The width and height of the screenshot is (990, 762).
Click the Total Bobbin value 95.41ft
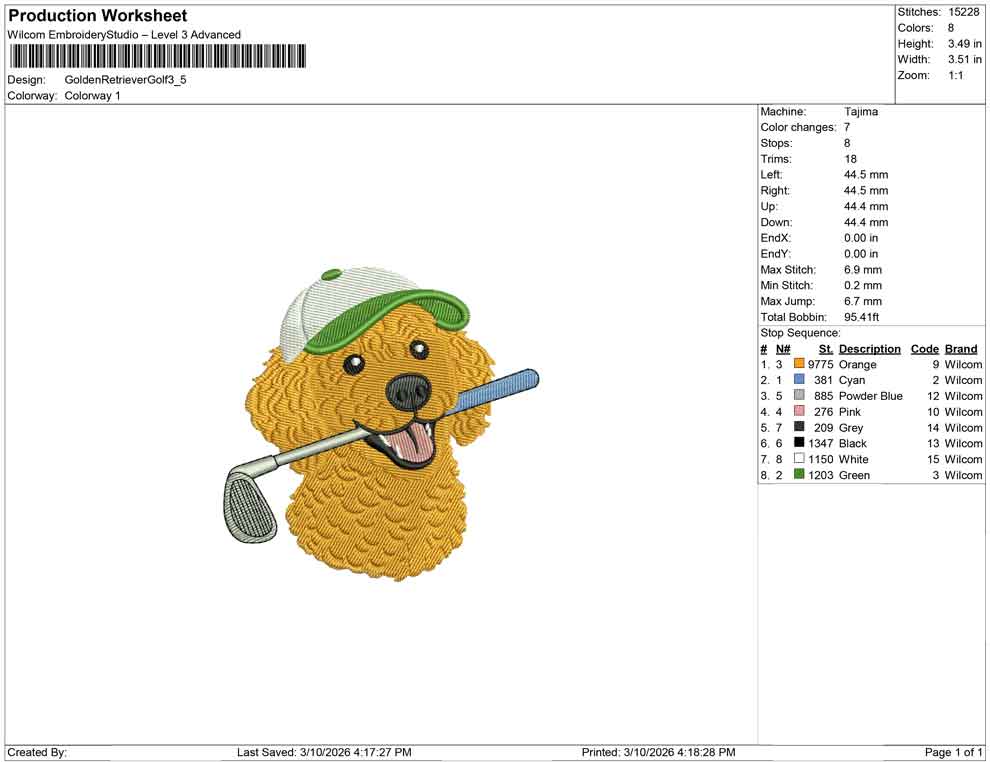click(861, 317)
